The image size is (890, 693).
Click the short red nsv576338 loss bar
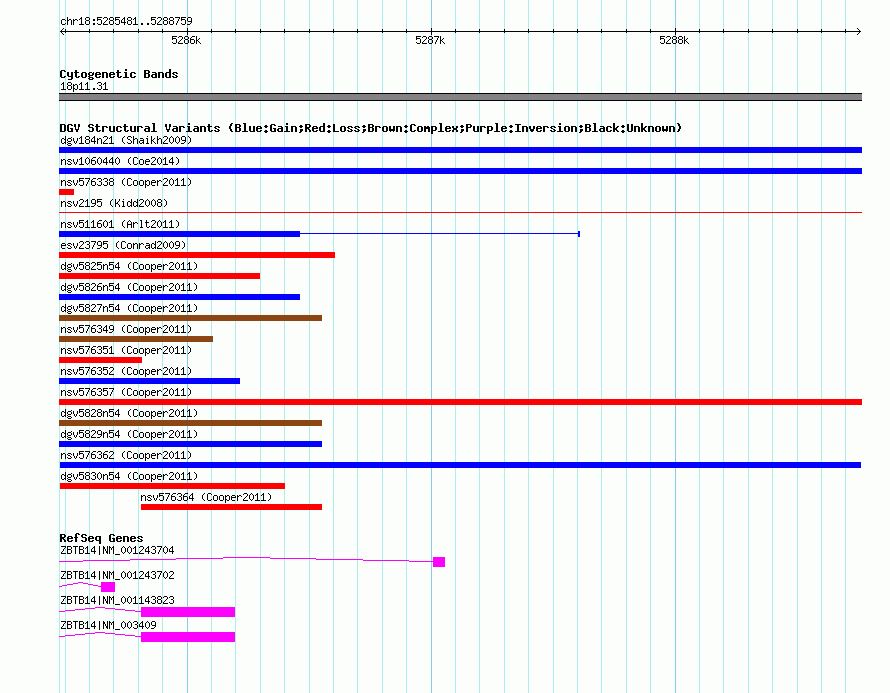click(66, 192)
